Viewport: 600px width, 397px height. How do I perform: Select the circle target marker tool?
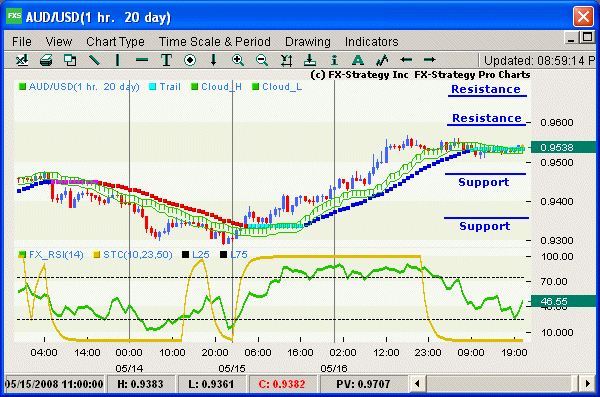(190, 60)
